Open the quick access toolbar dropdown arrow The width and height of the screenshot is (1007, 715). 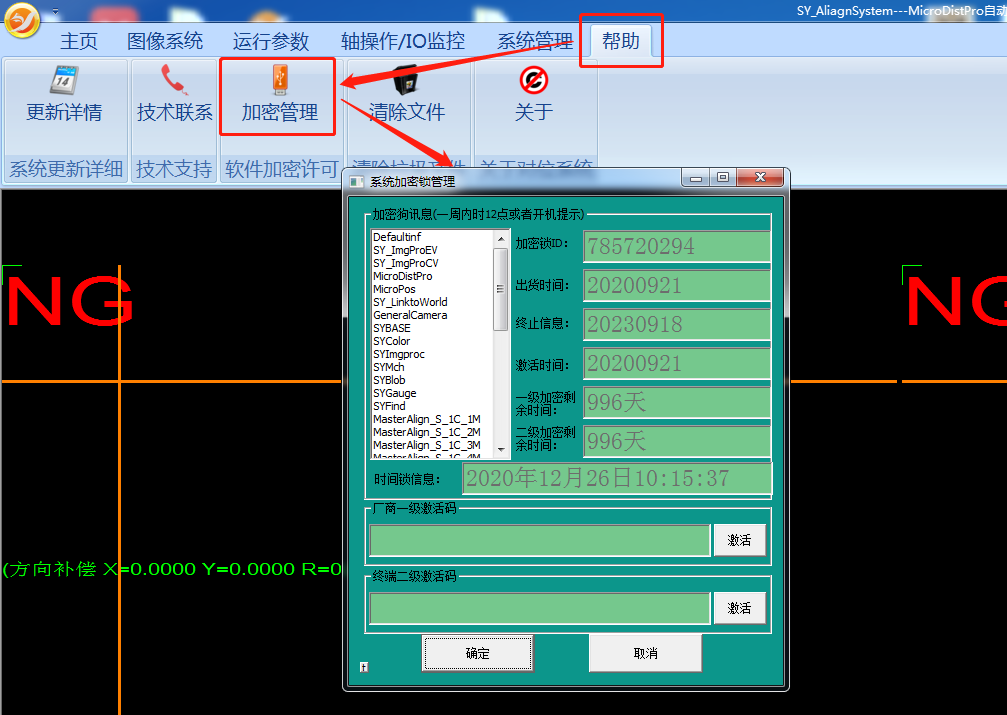click(x=54, y=11)
